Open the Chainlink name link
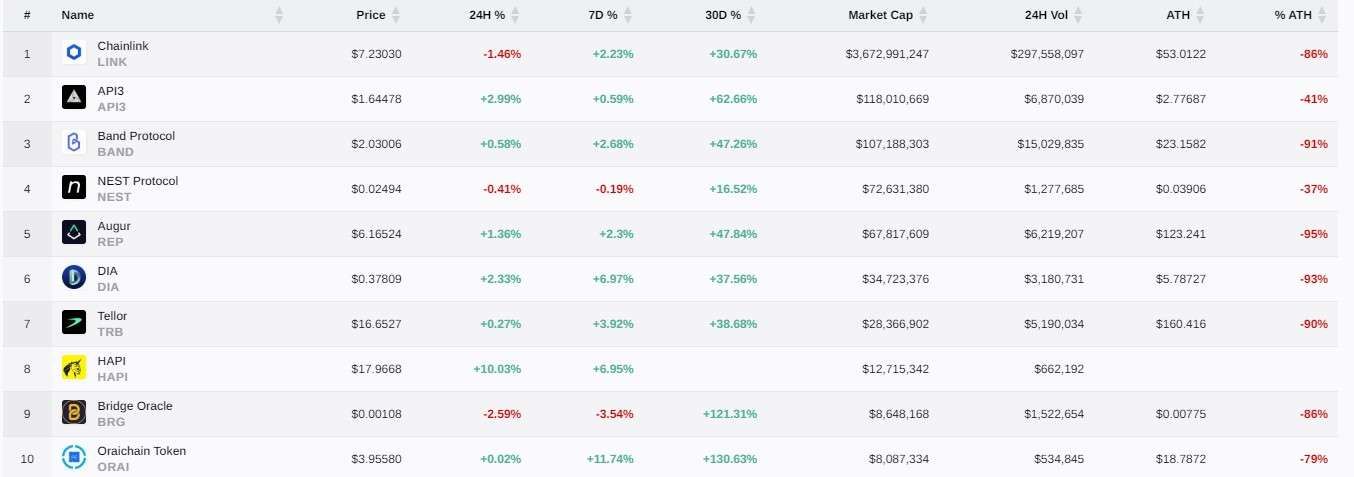This screenshot has width=1354, height=477. click(123, 46)
